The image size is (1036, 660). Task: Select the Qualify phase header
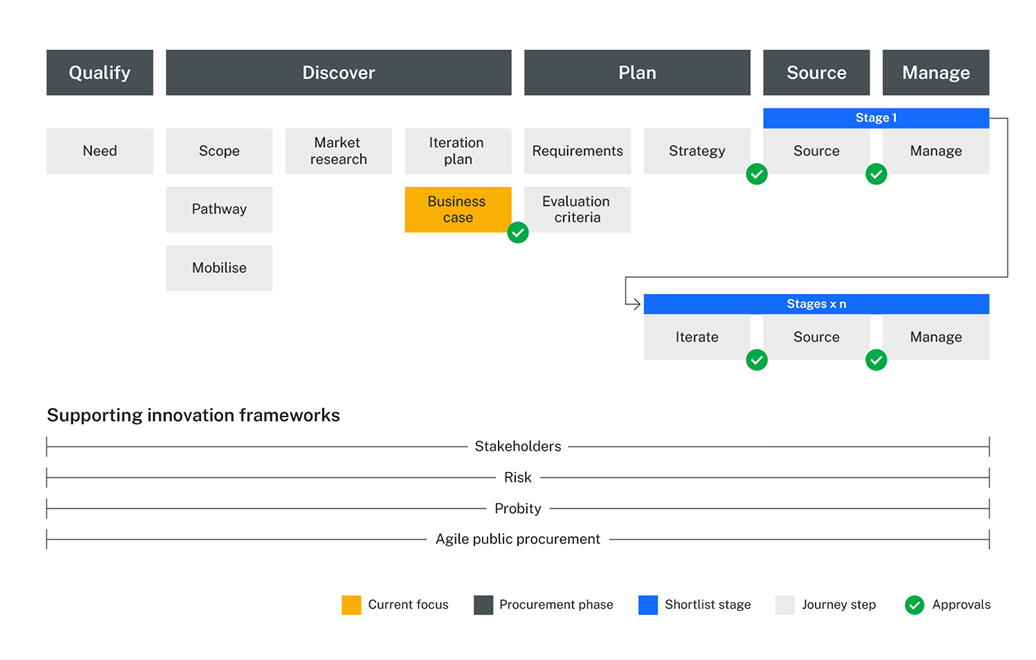coord(99,72)
